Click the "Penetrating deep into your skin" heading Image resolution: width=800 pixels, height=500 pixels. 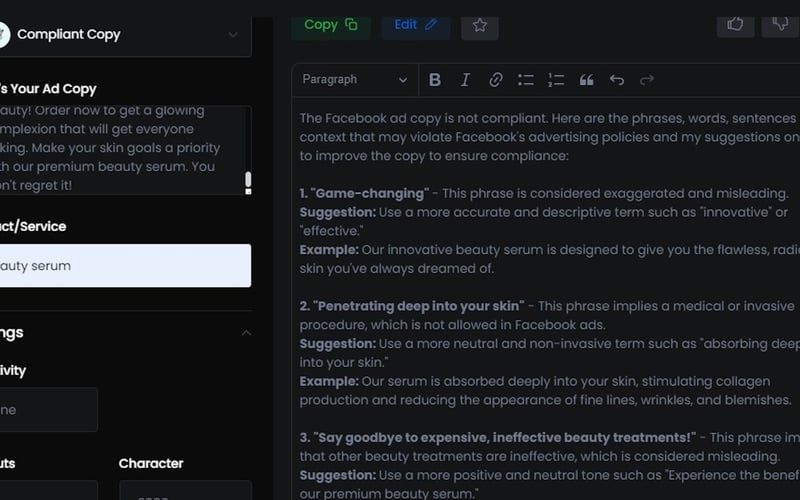click(418, 306)
